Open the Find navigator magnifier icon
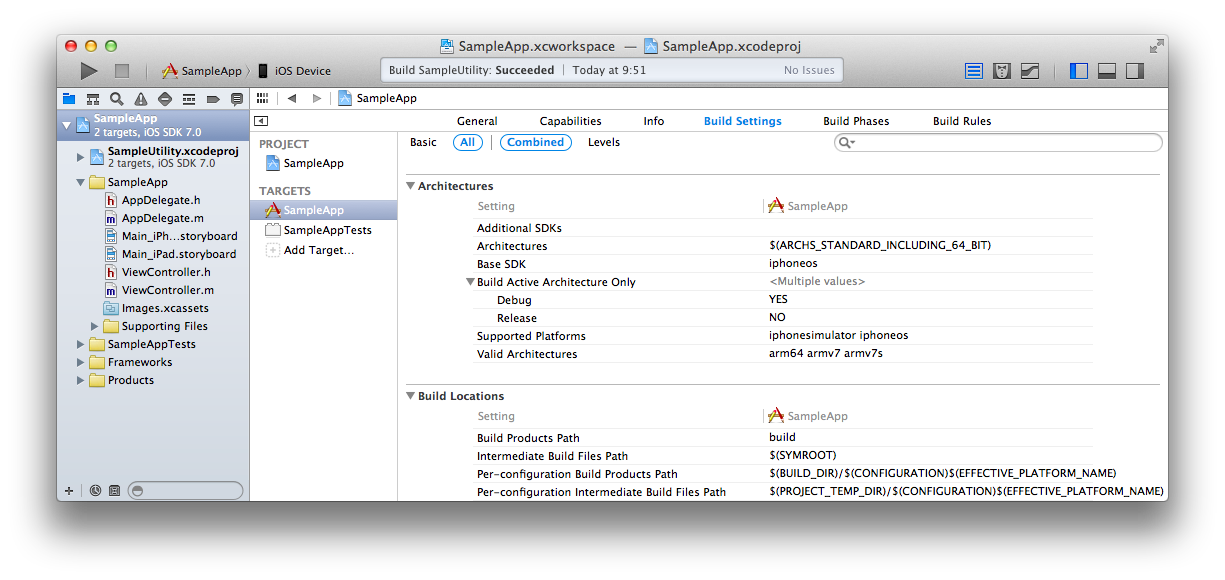The image size is (1225, 580). pyautogui.click(x=117, y=99)
